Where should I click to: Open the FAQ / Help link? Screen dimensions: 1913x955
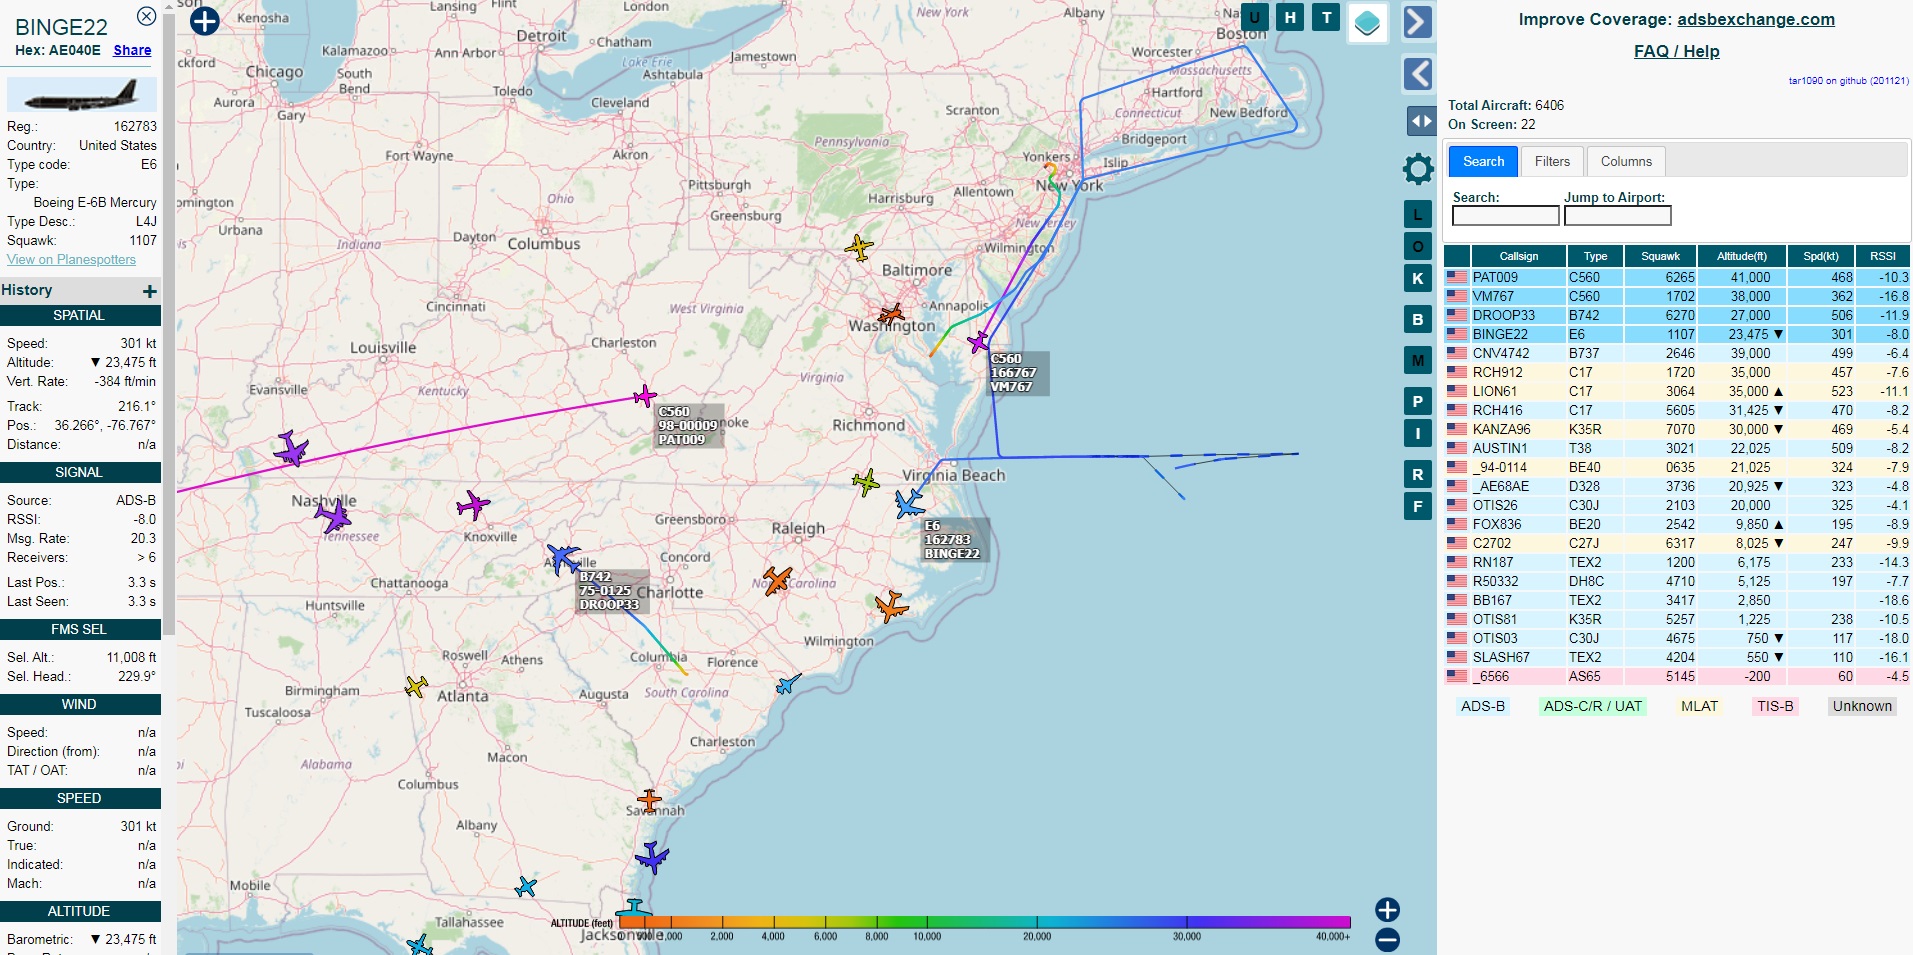1677,51
